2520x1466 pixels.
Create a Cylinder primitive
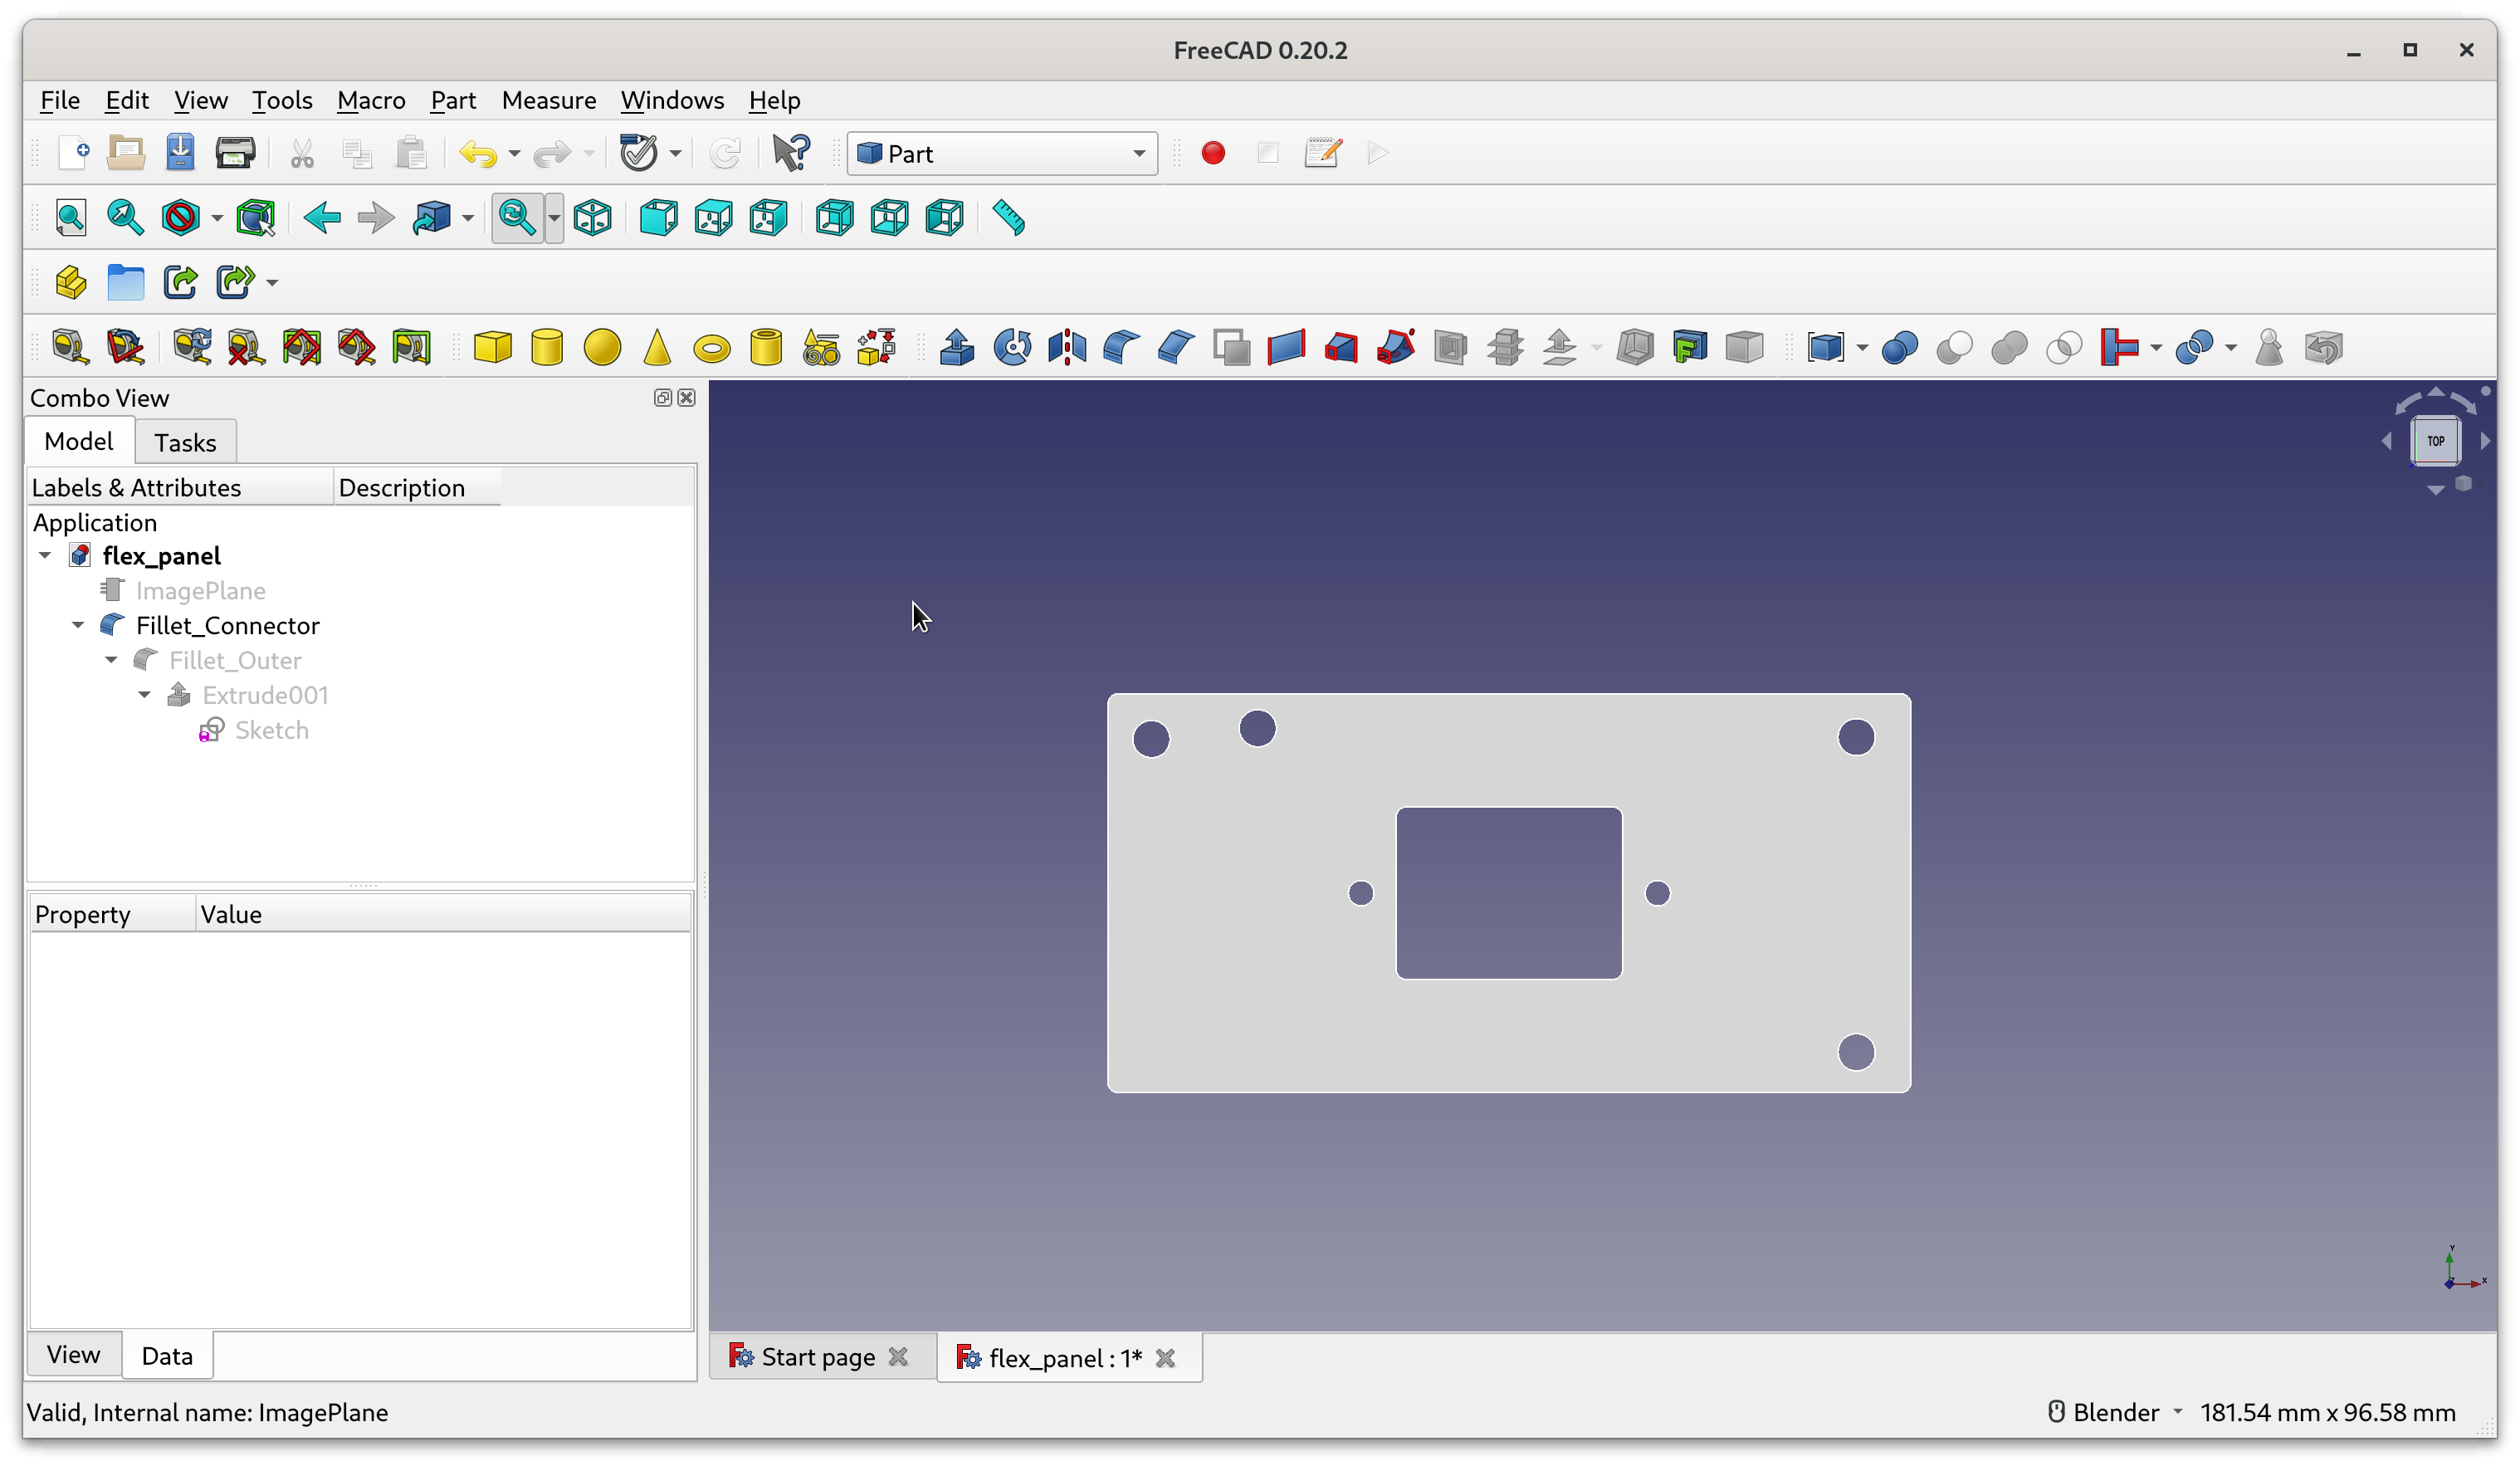pyautogui.click(x=547, y=348)
